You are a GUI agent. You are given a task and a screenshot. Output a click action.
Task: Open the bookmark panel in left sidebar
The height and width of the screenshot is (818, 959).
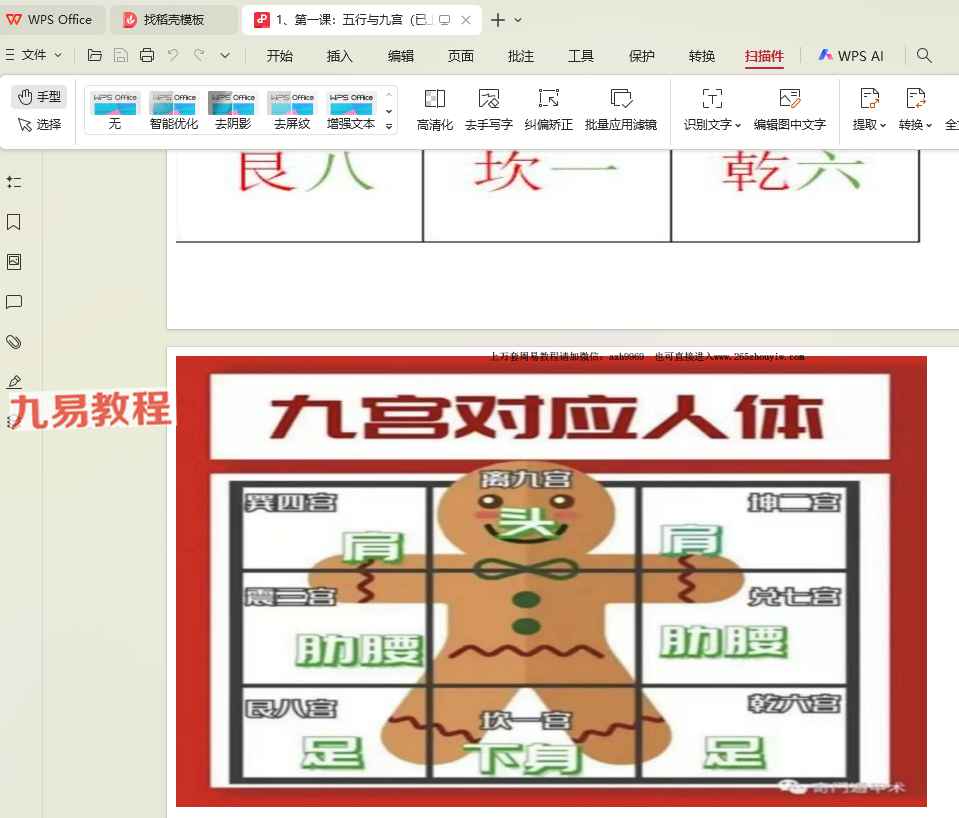click(x=14, y=222)
